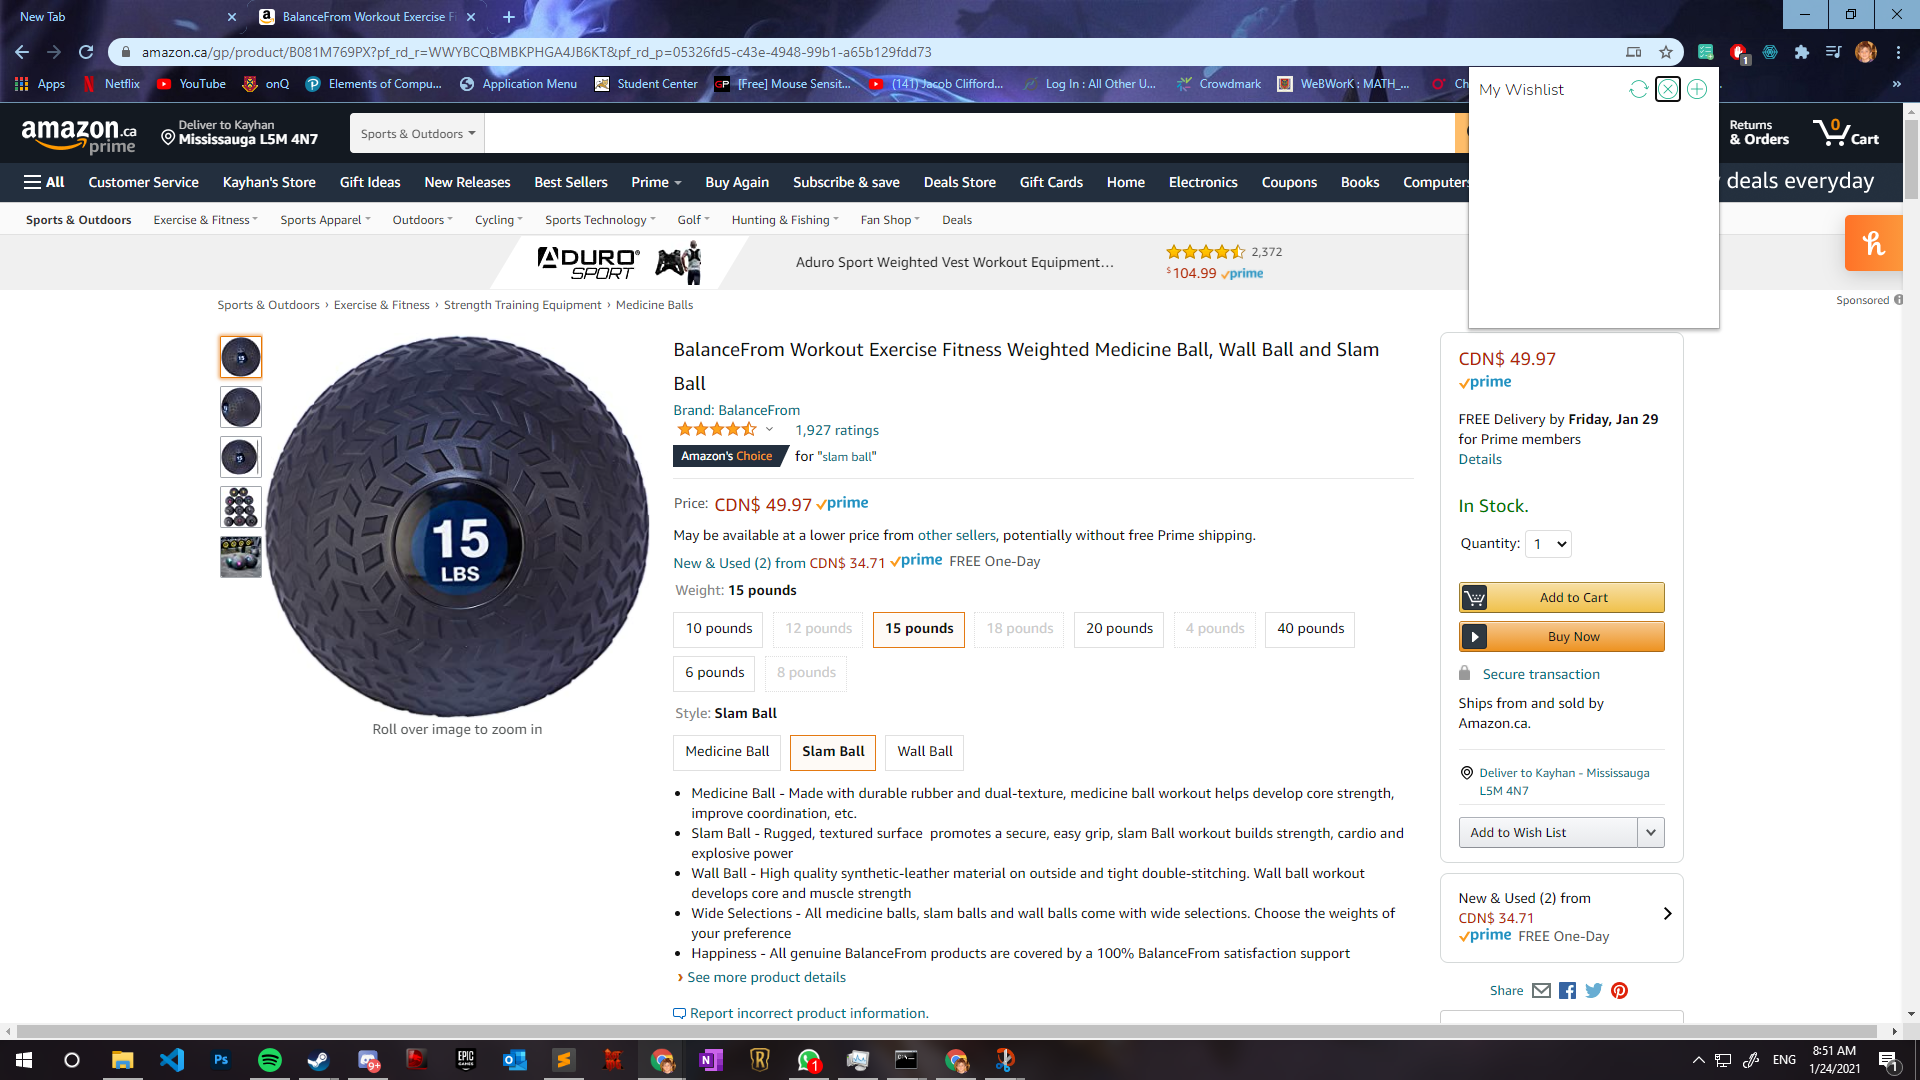Image resolution: width=1920 pixels, height=1080 pixels.
Task: Click the Honey extension orange button
Action: tap(1873, 243)
